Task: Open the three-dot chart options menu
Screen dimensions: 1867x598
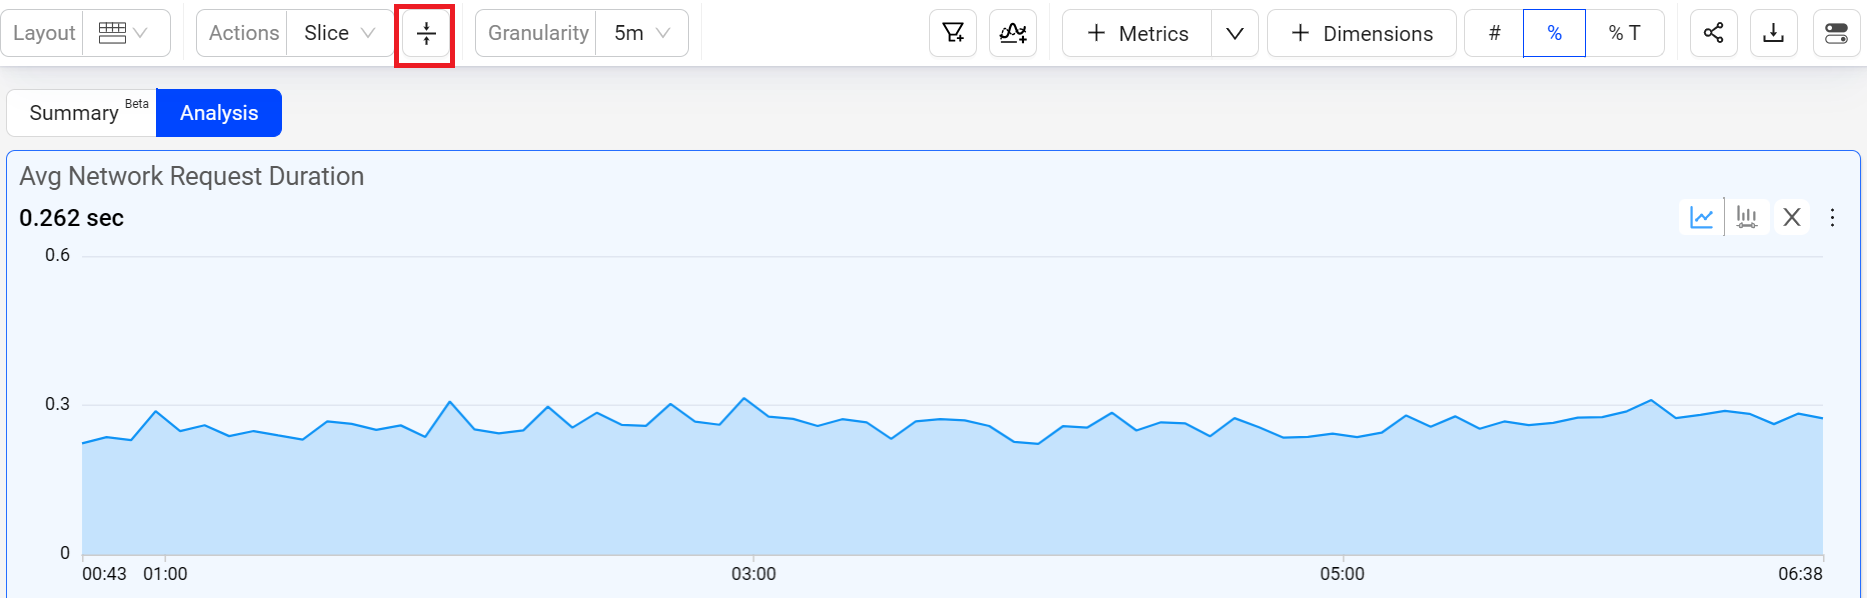Action: coord(1832,217)
